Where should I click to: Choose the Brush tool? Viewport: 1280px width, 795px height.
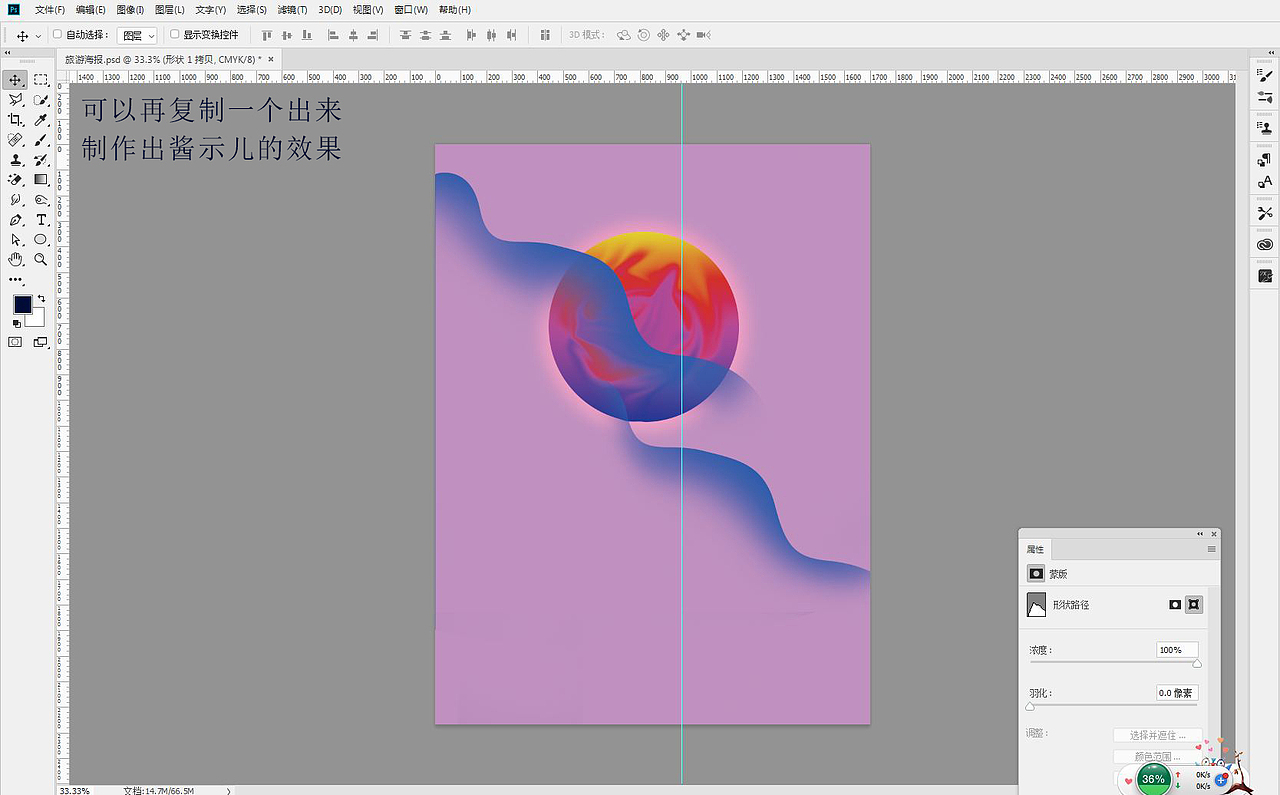[x=41, y=140]
